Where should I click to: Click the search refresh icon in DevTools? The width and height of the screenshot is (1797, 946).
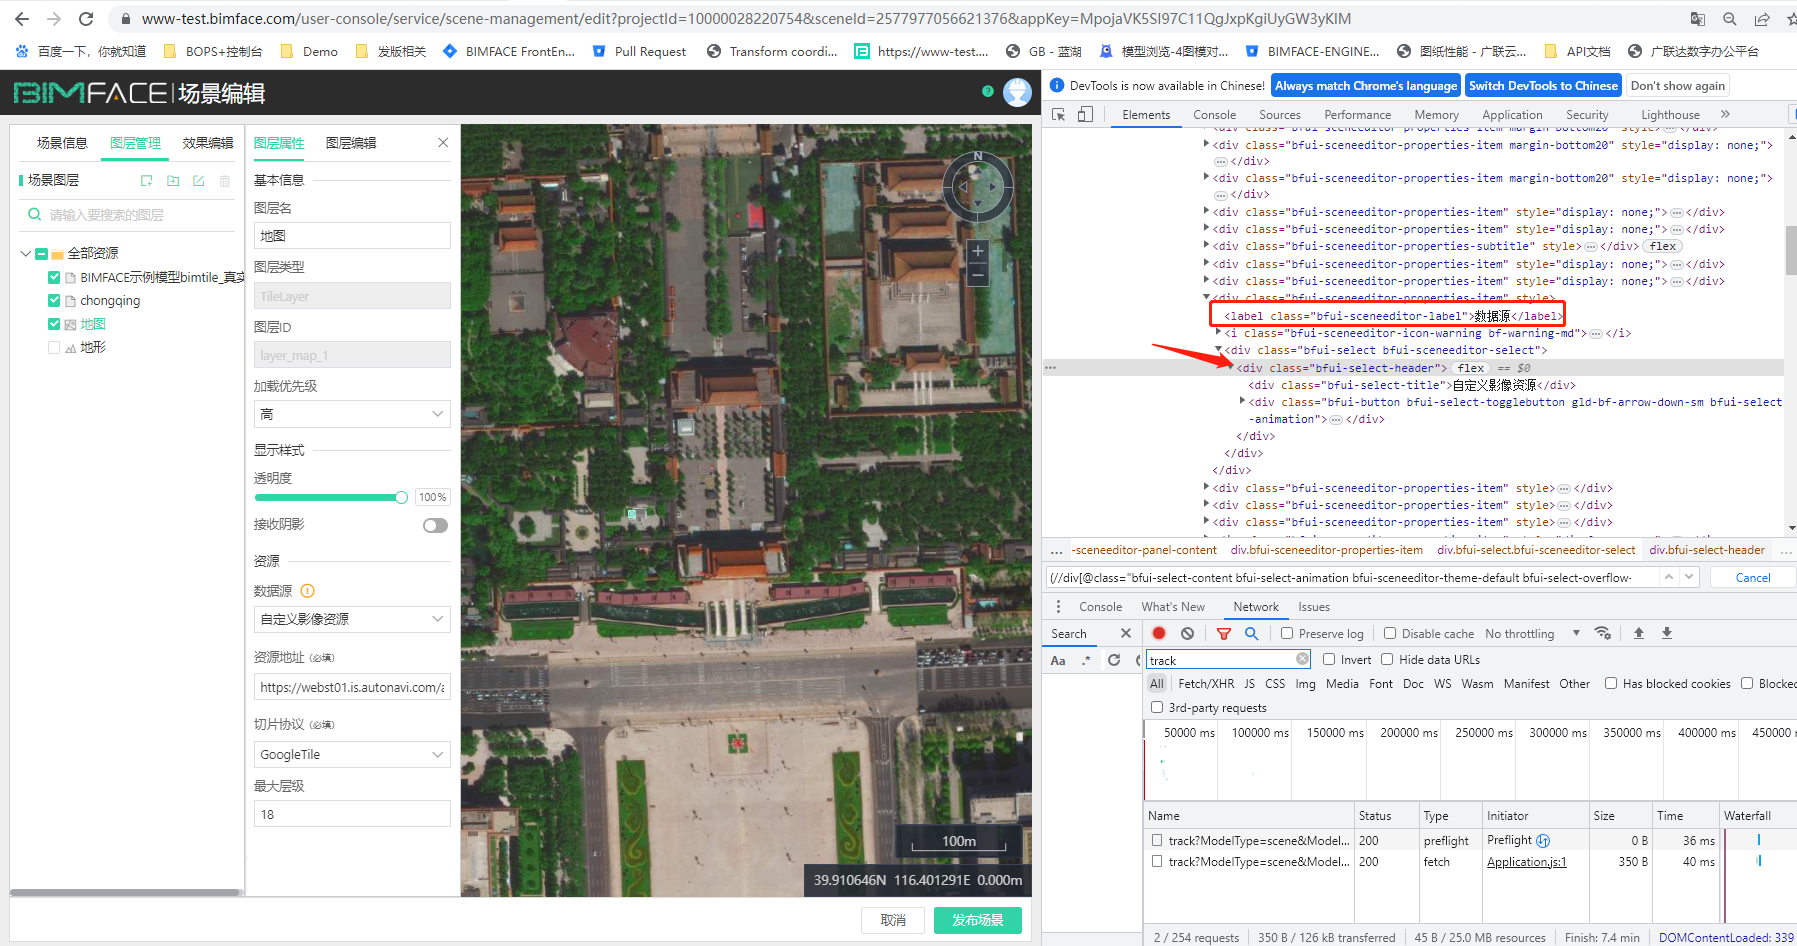pyautogui.click(x=1114, y=660)
